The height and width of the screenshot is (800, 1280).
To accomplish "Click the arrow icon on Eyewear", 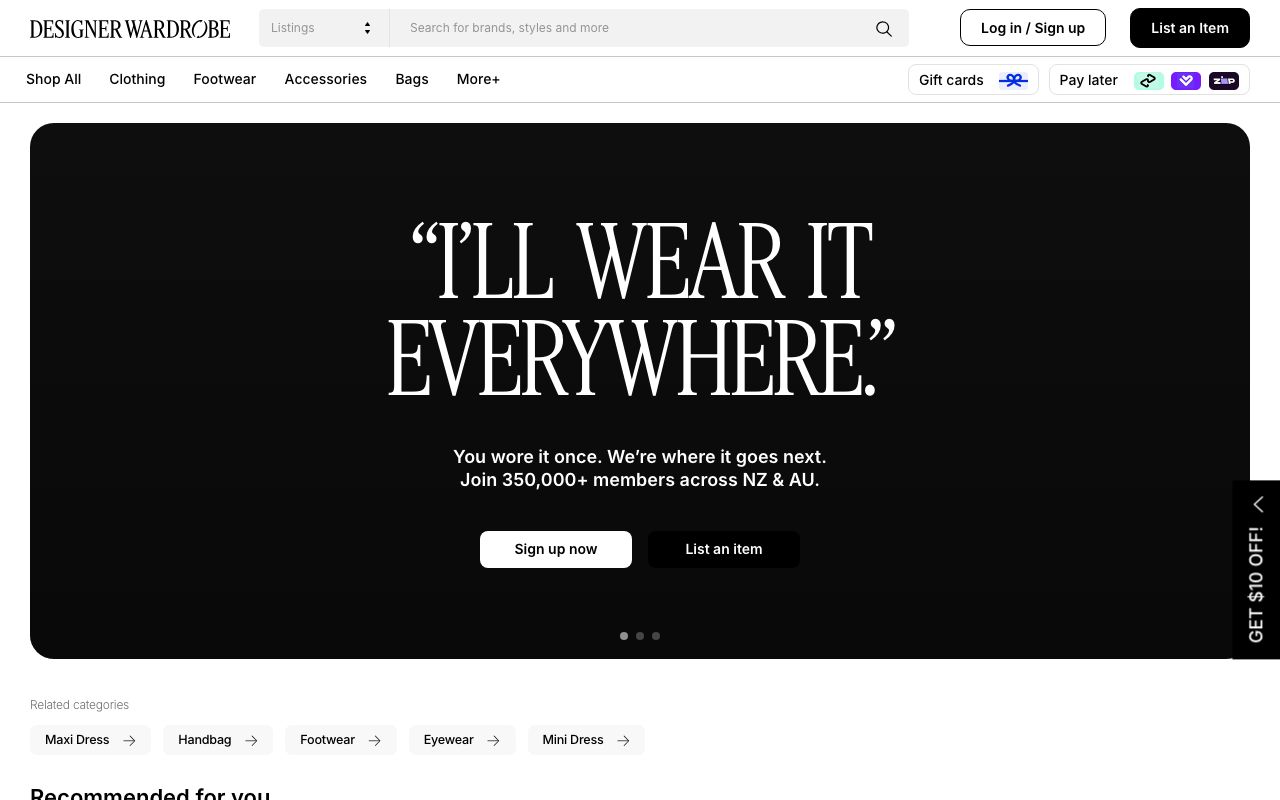I will click(493, 741).
